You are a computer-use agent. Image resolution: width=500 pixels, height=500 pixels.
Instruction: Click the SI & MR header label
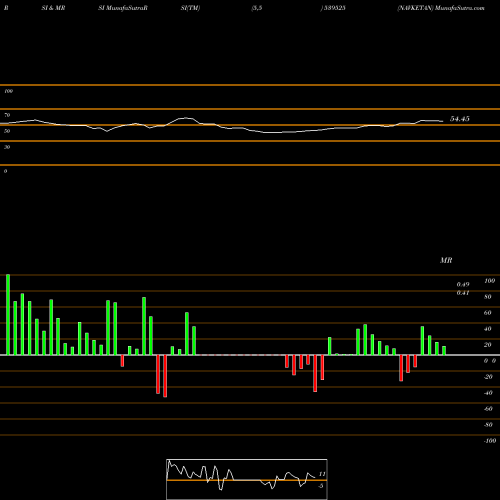pos(53,8)
